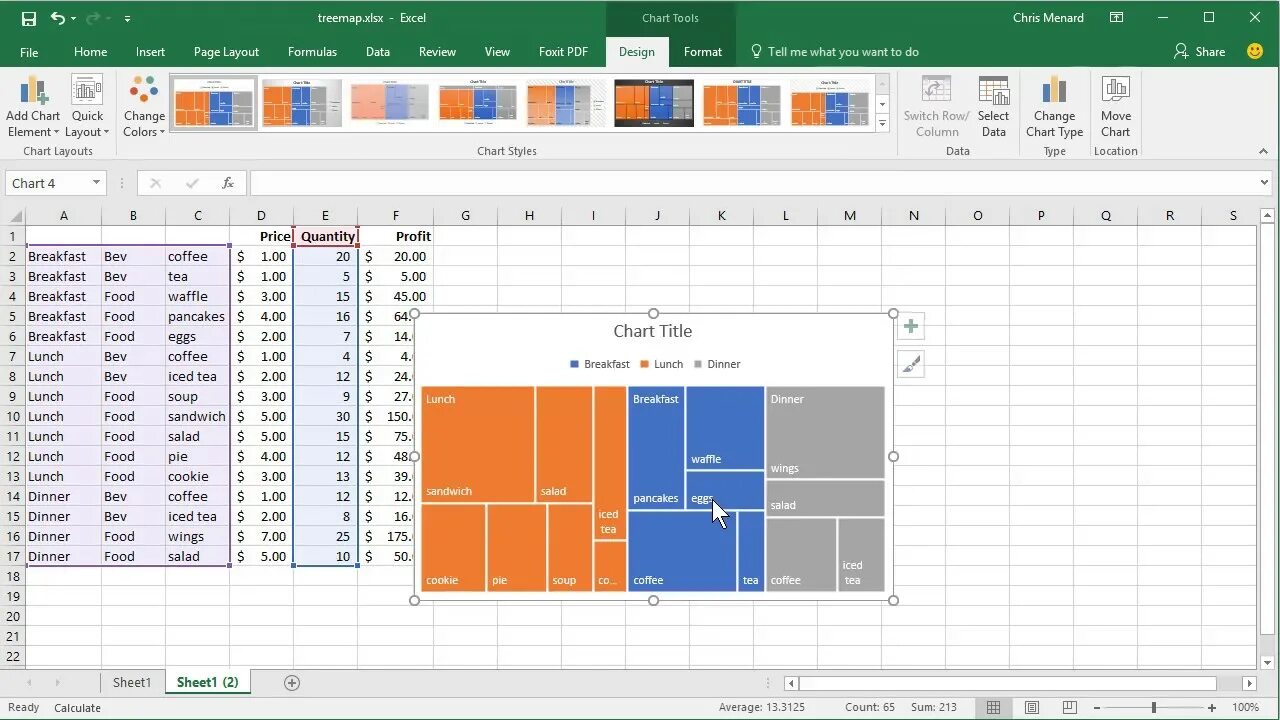Select column E header
Image resolution: width=1280 pixels, height=720 pixels.
325,215
